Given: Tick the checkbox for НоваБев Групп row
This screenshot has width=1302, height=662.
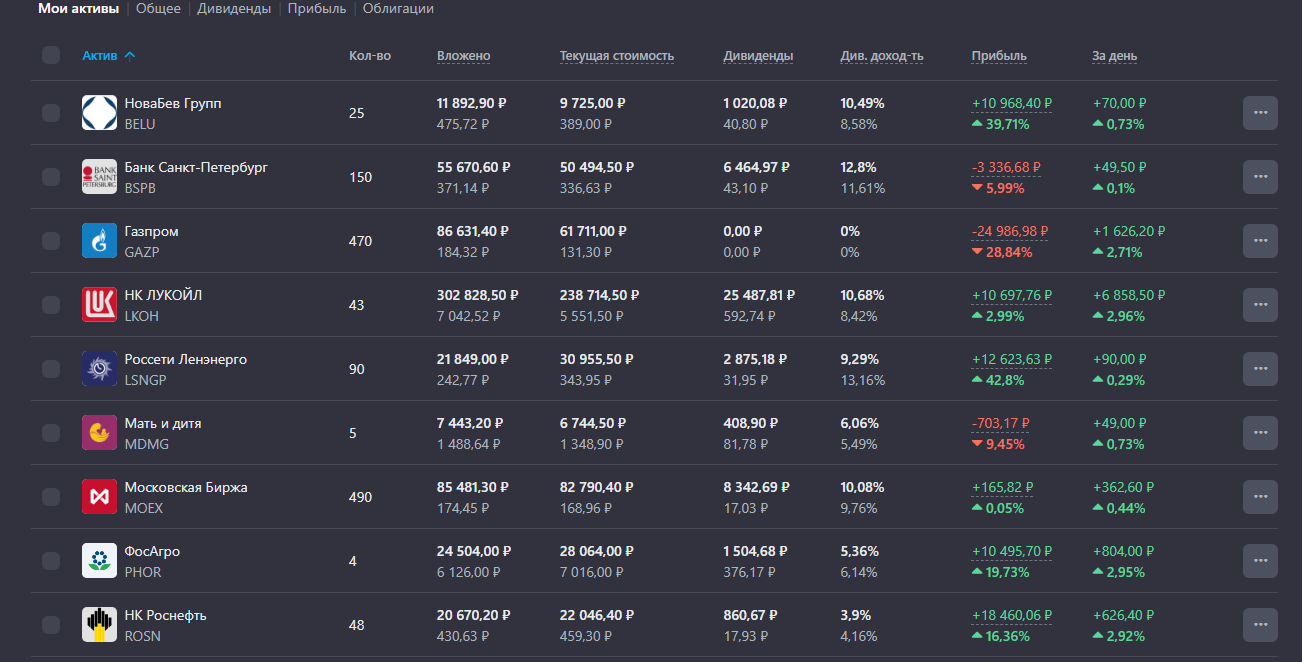Looking at the screenshot, I should point(51,113).
